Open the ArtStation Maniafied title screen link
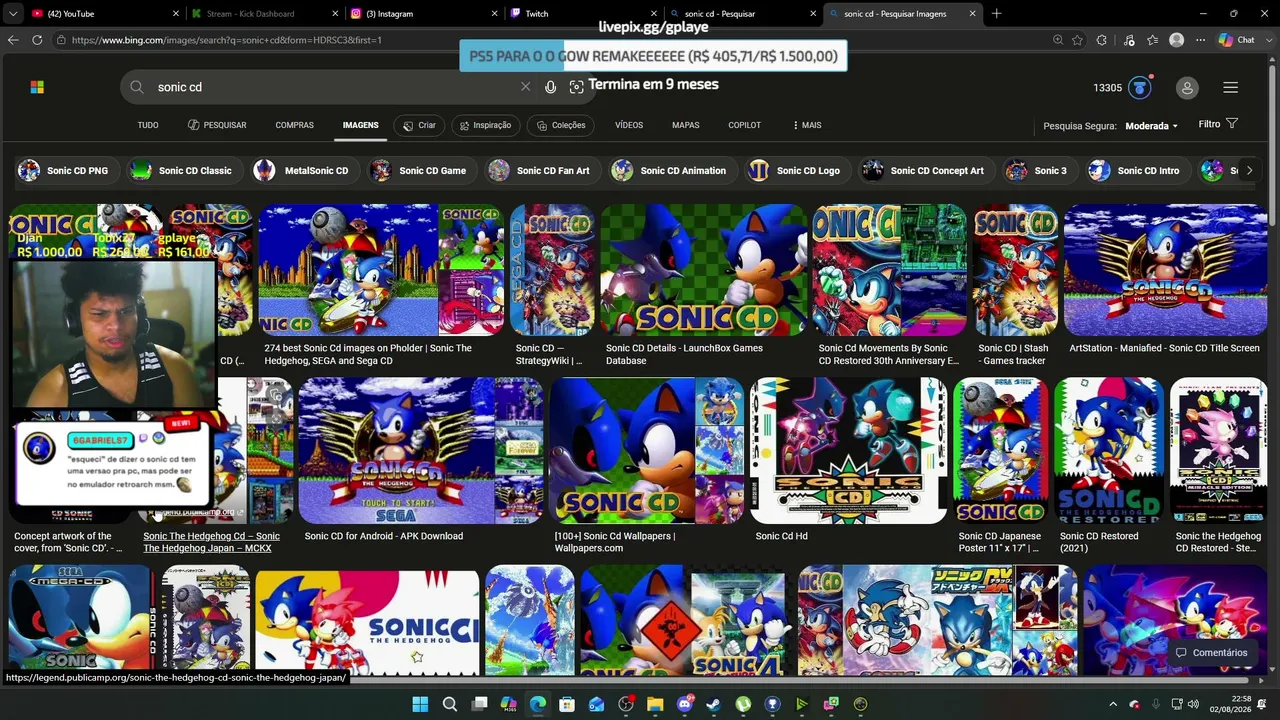 [x=1164, y=348]
